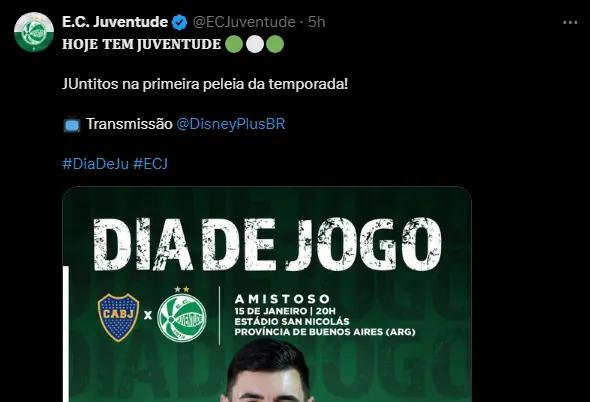The image size is (590, 402).
Task: Click the JUntitos na primeira peleia text
Action: pyautogui.click(x=205, y=84)
